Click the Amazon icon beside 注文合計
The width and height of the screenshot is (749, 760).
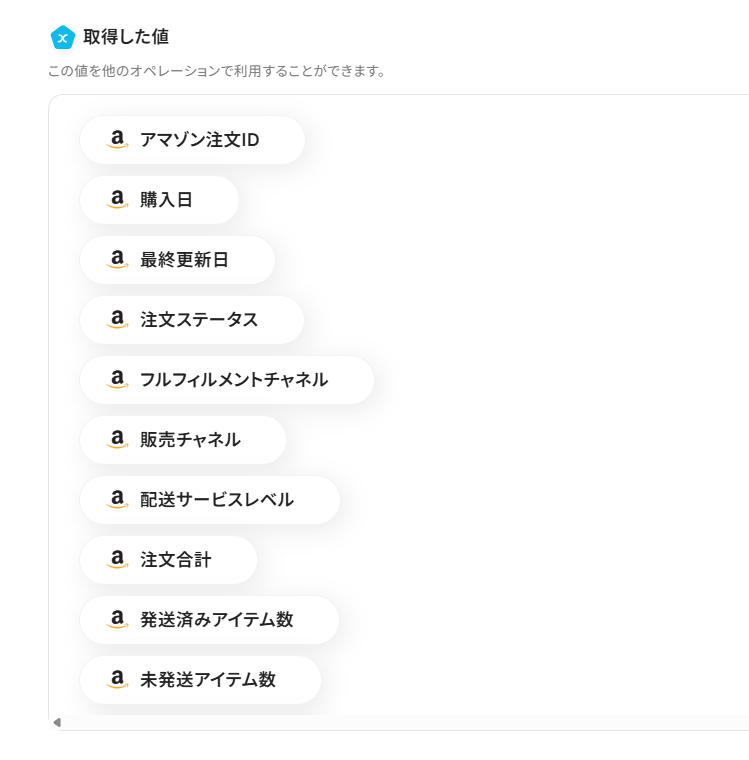tap(118, 560)
